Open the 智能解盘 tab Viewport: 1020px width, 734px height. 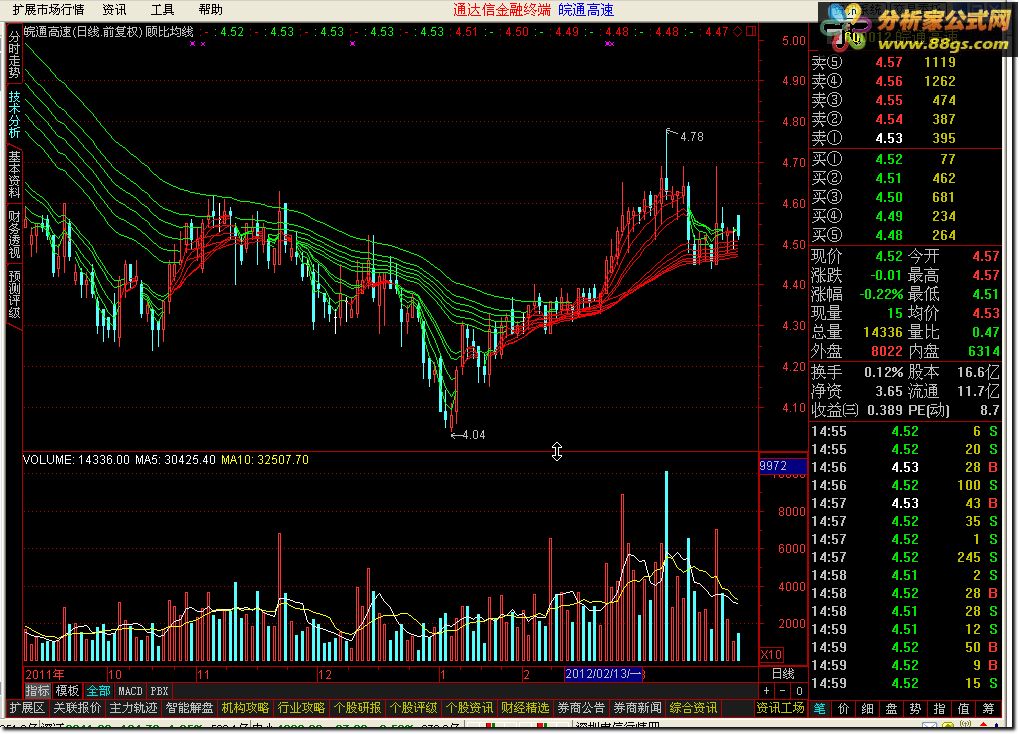(x=189, y=708)
